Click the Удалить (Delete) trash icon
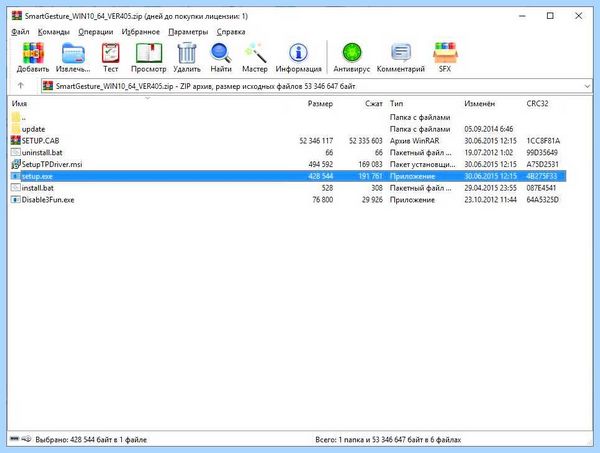 (x=187, y=53)
